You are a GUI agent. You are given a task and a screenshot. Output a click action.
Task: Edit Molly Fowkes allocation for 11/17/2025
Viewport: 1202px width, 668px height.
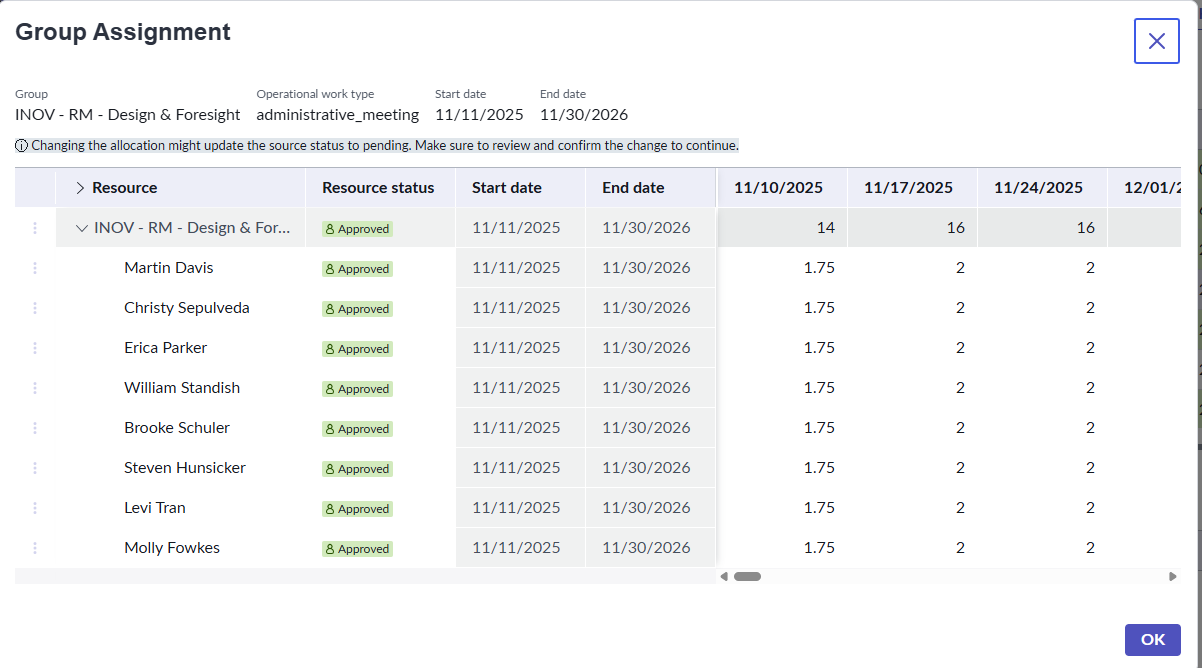point(912,548)
